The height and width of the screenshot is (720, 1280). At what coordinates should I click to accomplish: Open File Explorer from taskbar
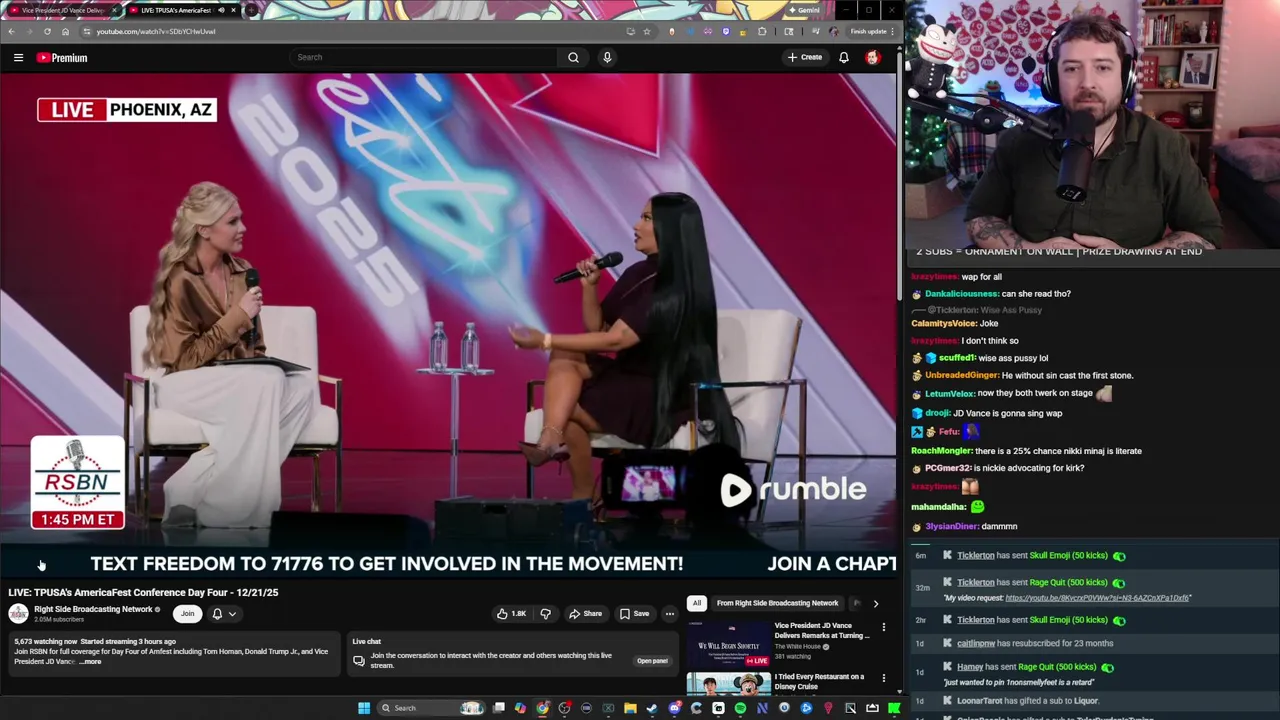pos(630,708)
